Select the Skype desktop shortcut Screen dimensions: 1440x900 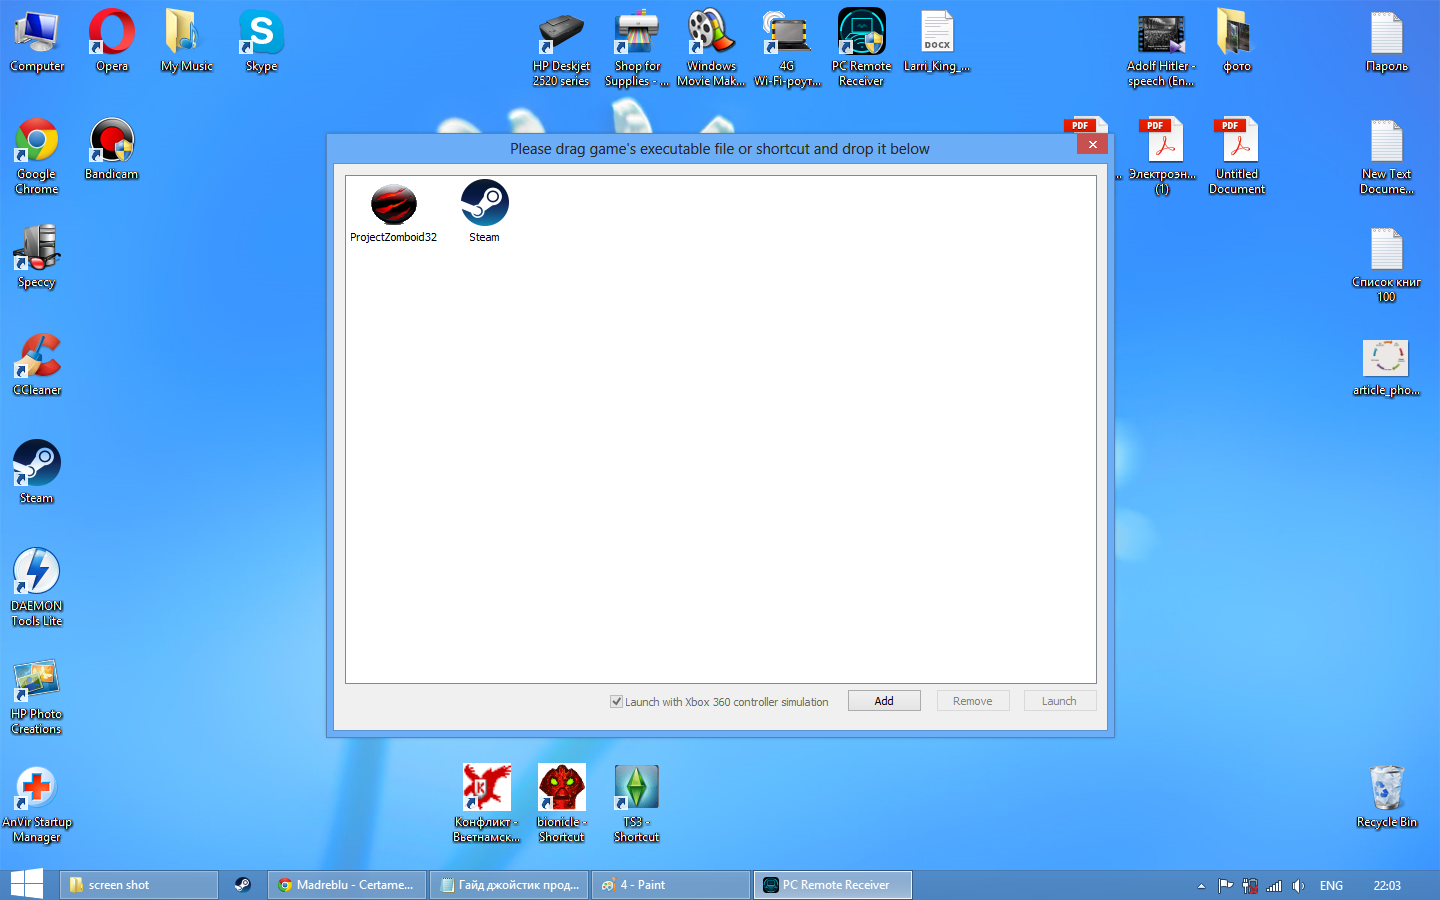[262, 42]
